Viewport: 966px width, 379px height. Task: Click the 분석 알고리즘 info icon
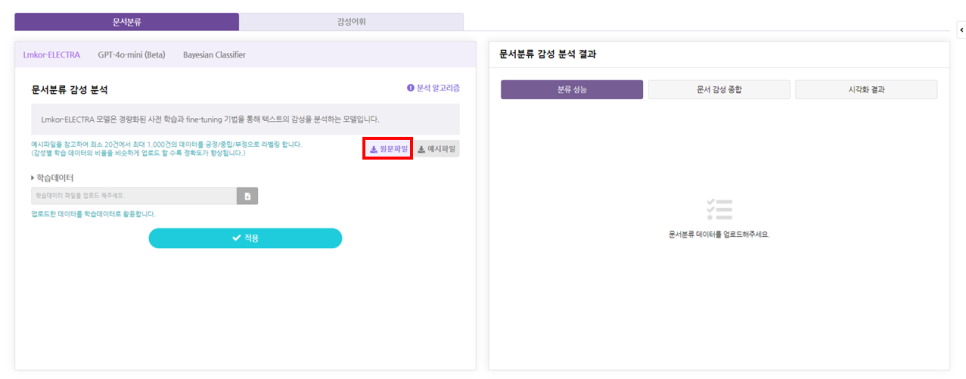[411, 88]
